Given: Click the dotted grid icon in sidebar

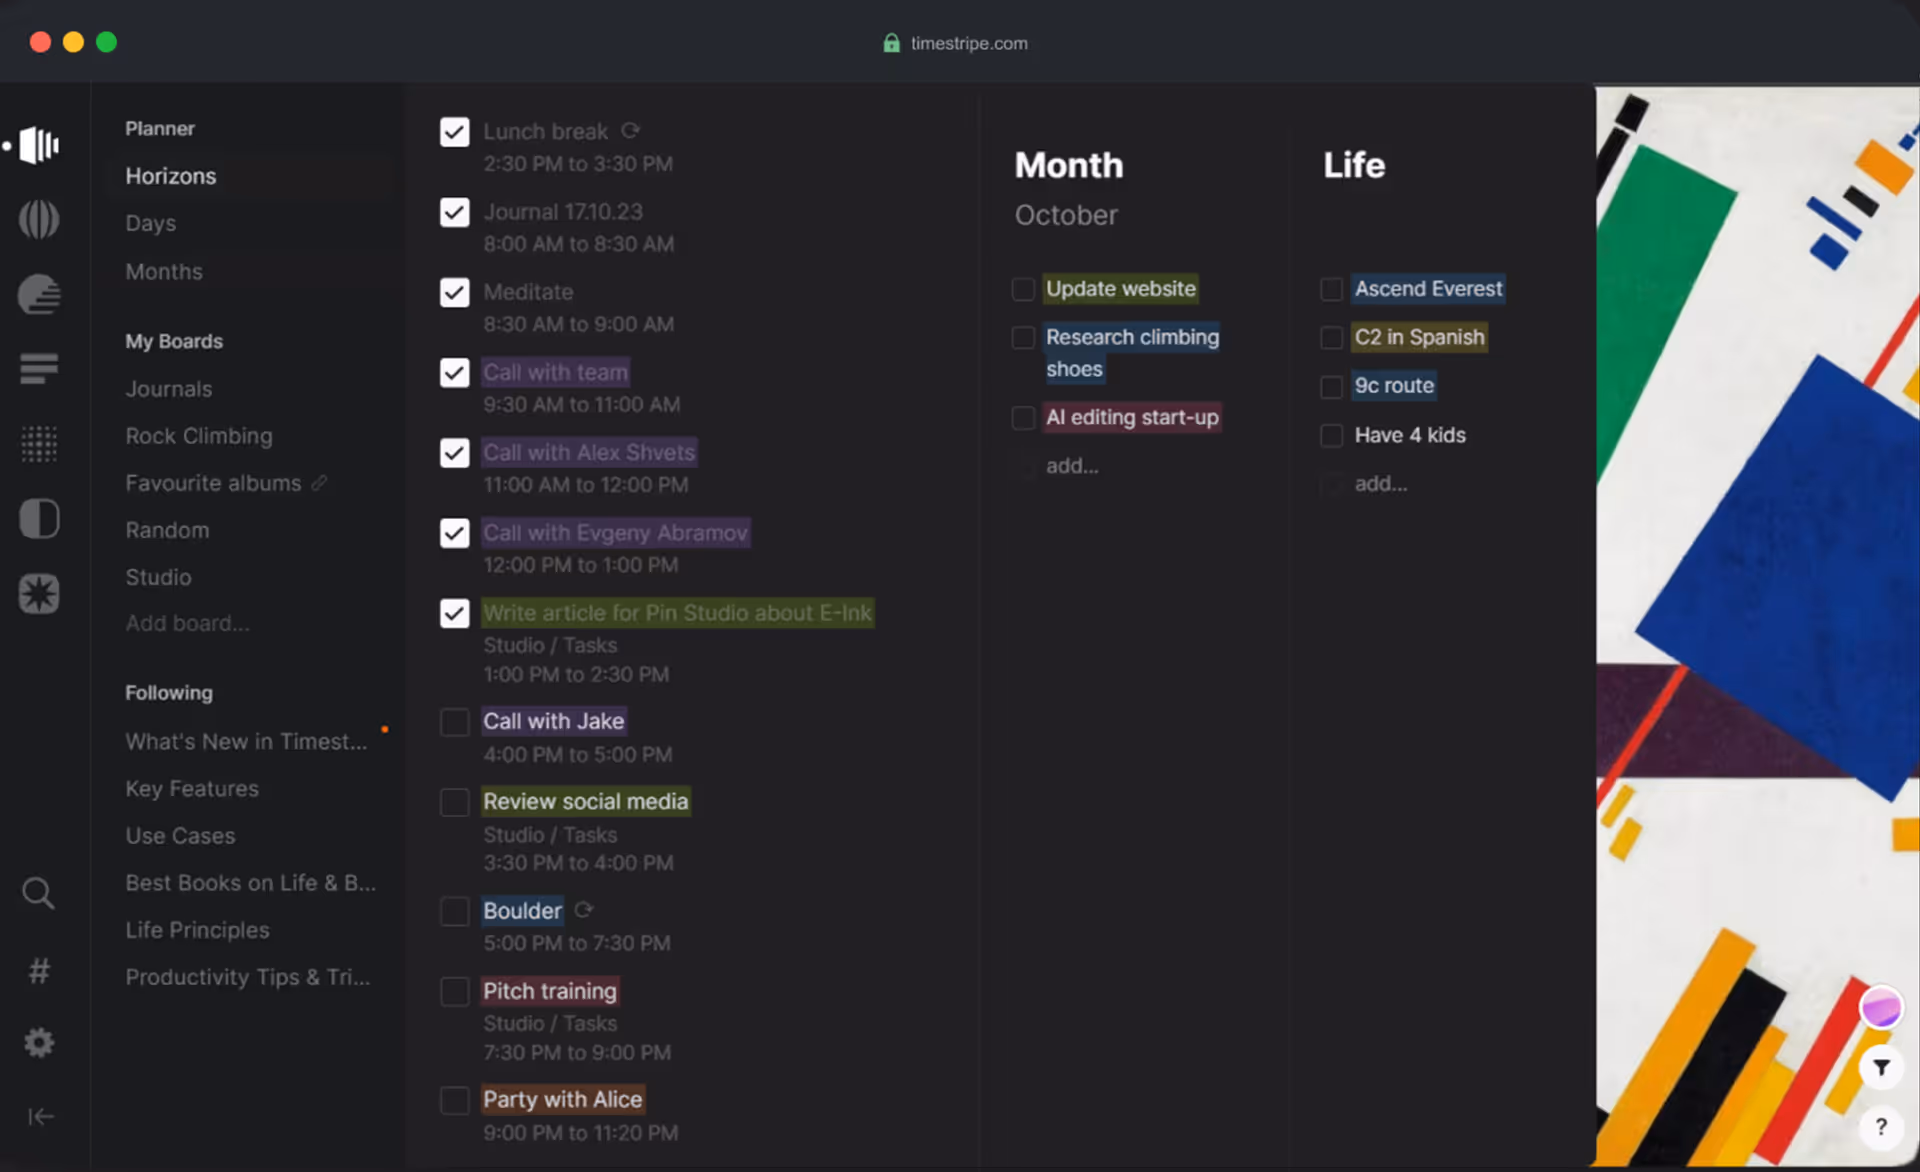Looking at the screenshot, I should (x=38, y=444).
